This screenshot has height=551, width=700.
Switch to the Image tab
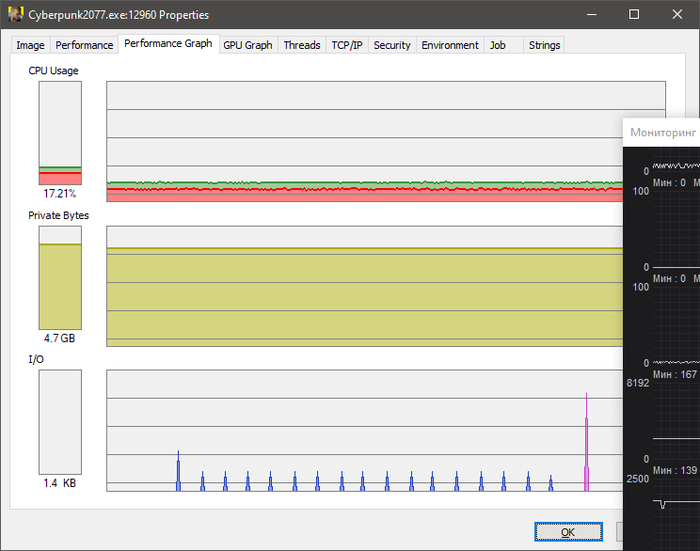pyautogui.click(x=30, y=45)
